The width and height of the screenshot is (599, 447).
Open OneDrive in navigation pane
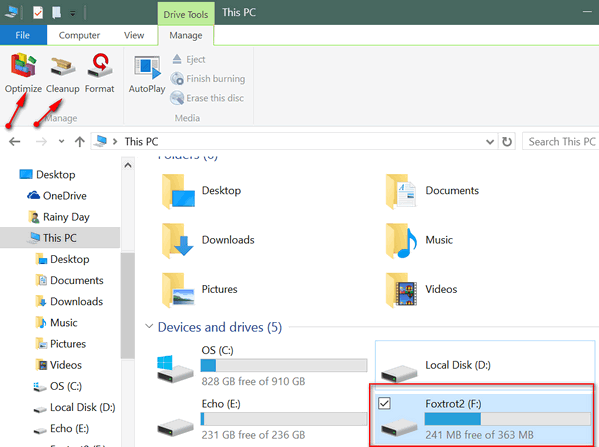tap(57, 196)
